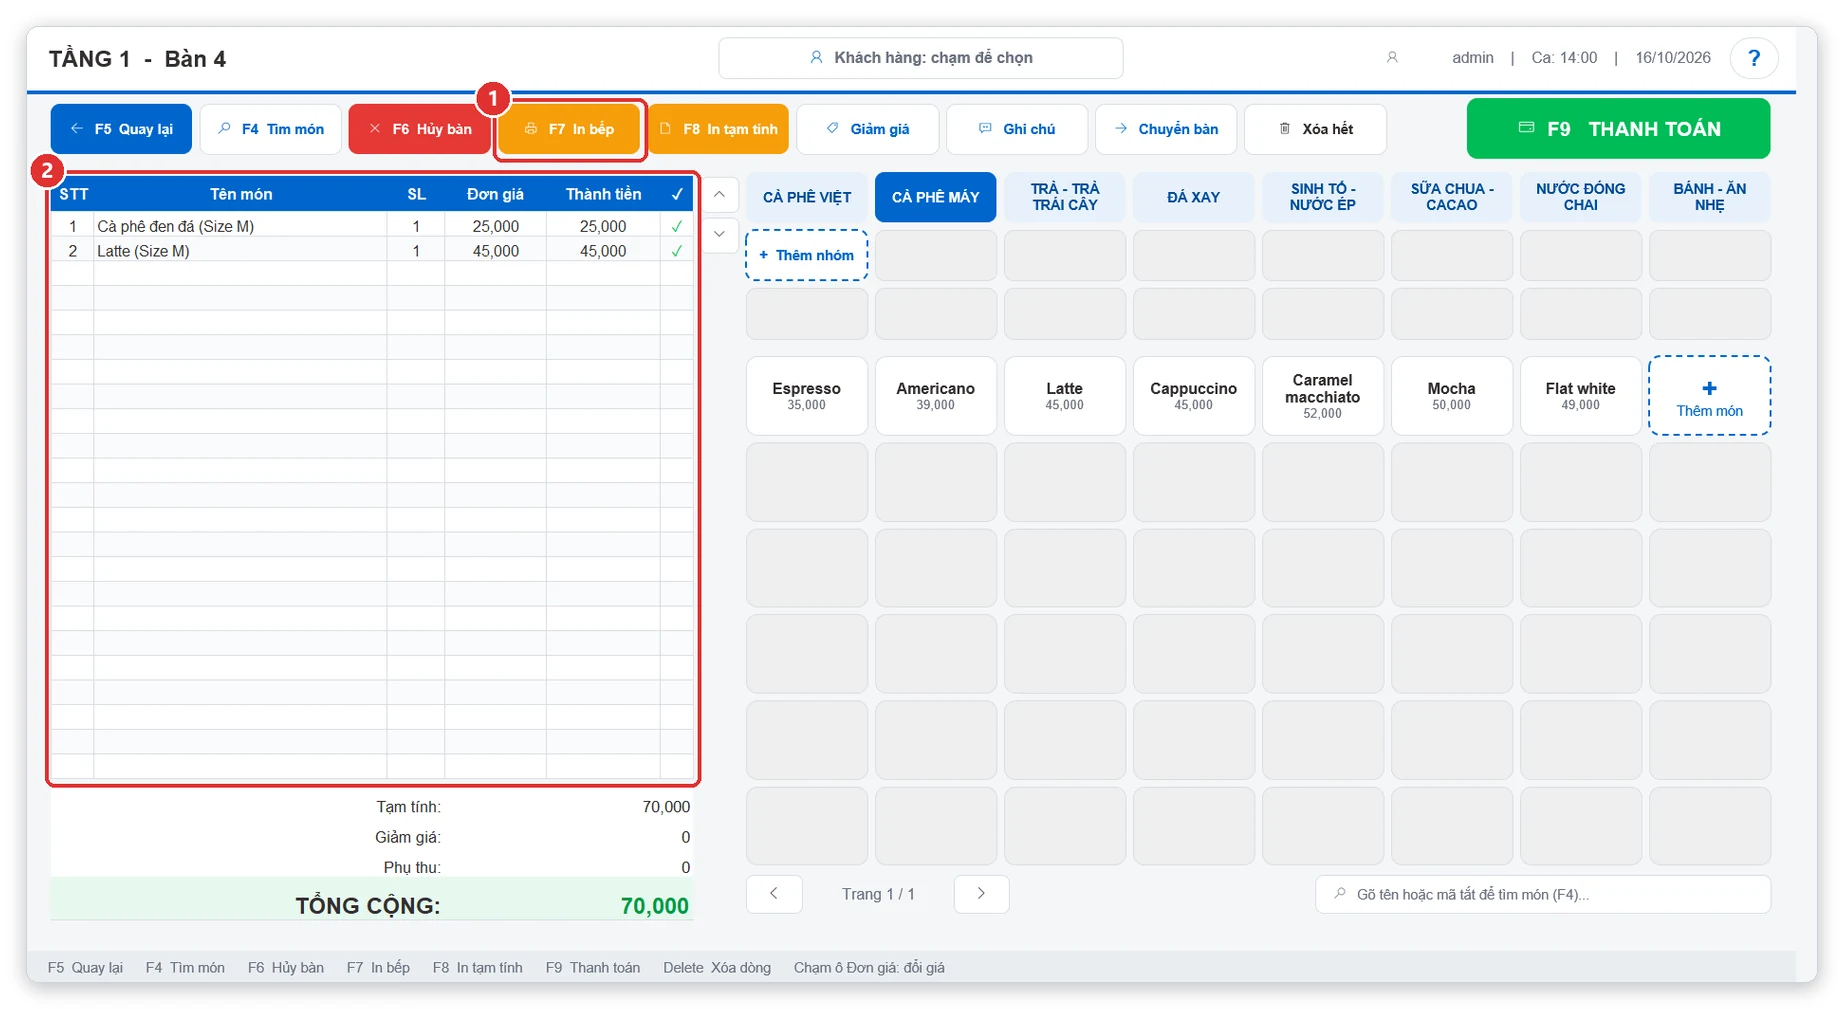Add Cappuccino to the order
Screen dimensions: 1844x1009
(x=1193, y=395)
